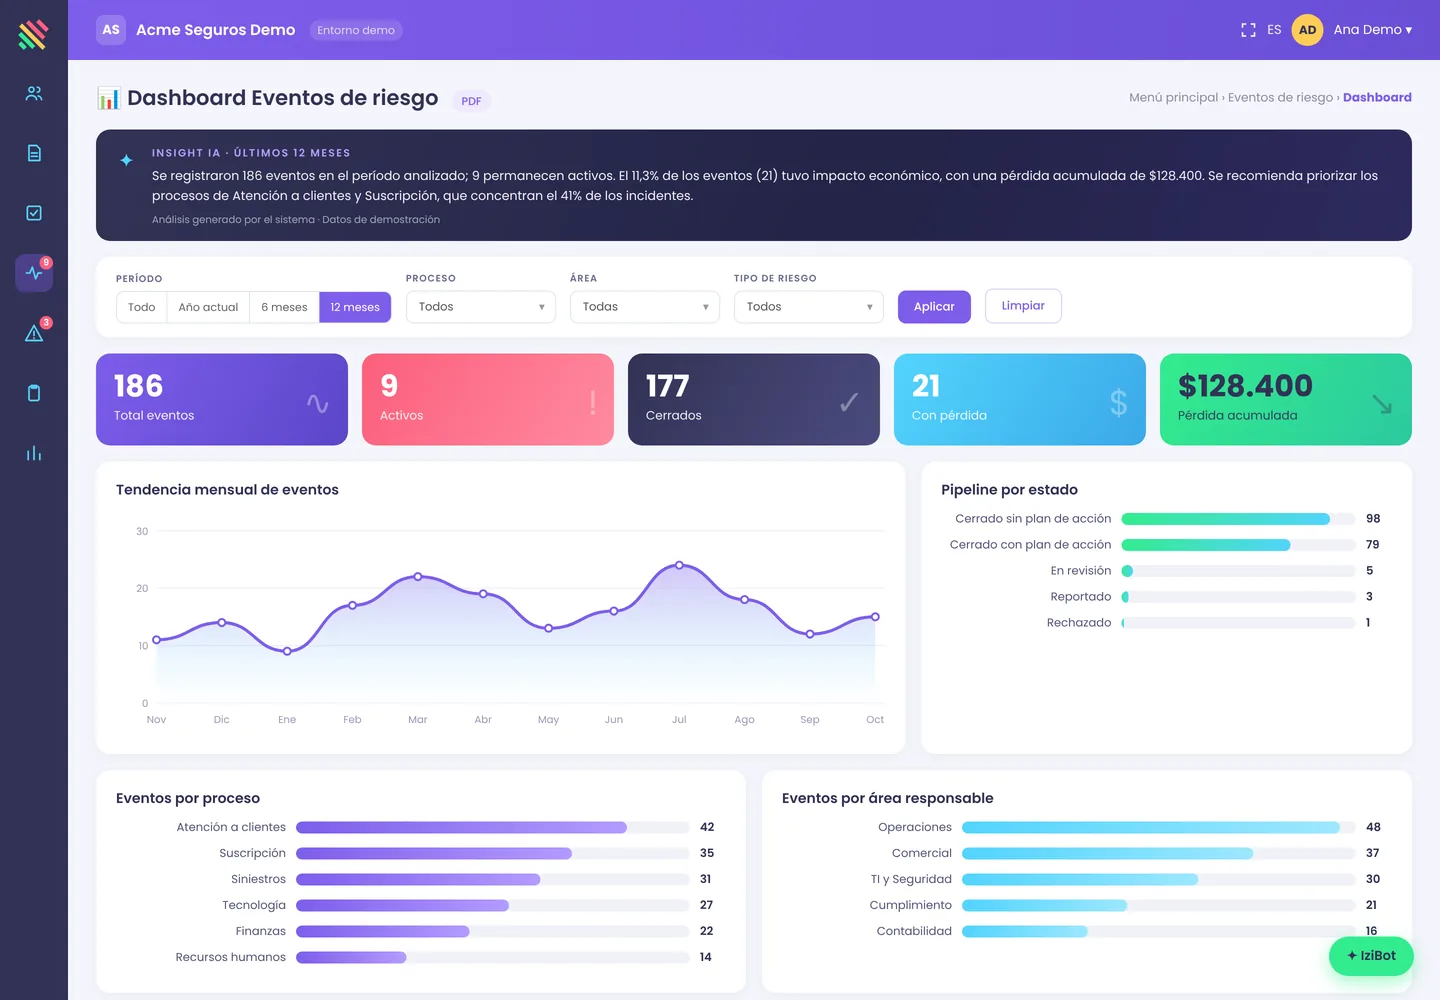Click the Recursos humanos row label

tap(231, 957)
